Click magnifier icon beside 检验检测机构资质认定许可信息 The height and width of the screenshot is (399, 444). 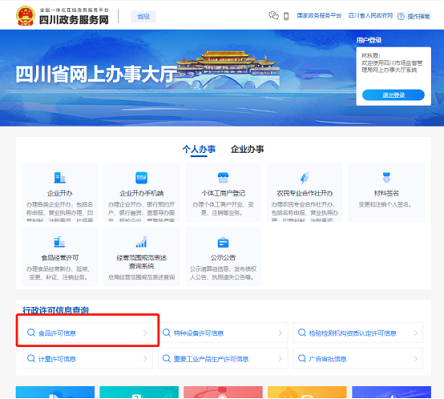click(302, 332)
